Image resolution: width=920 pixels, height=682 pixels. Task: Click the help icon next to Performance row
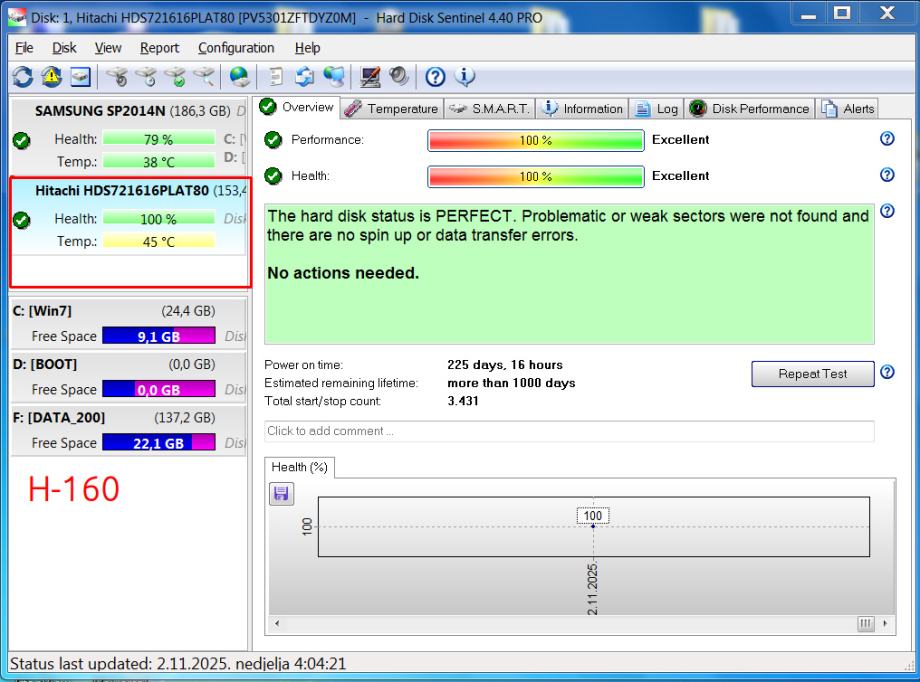coord(887,139)
